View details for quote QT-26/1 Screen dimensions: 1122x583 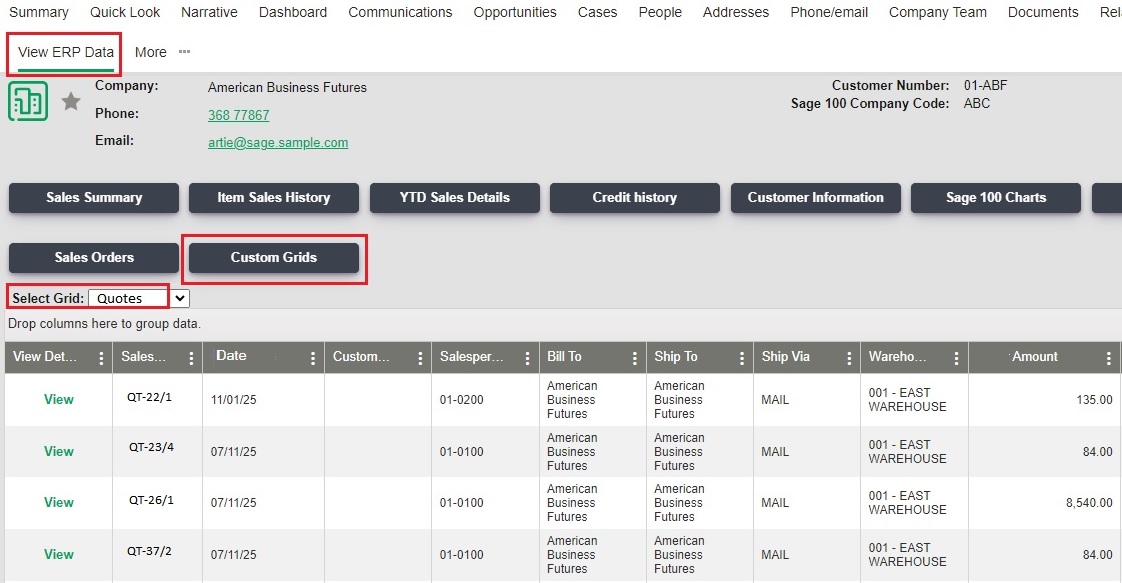(59, 503)
